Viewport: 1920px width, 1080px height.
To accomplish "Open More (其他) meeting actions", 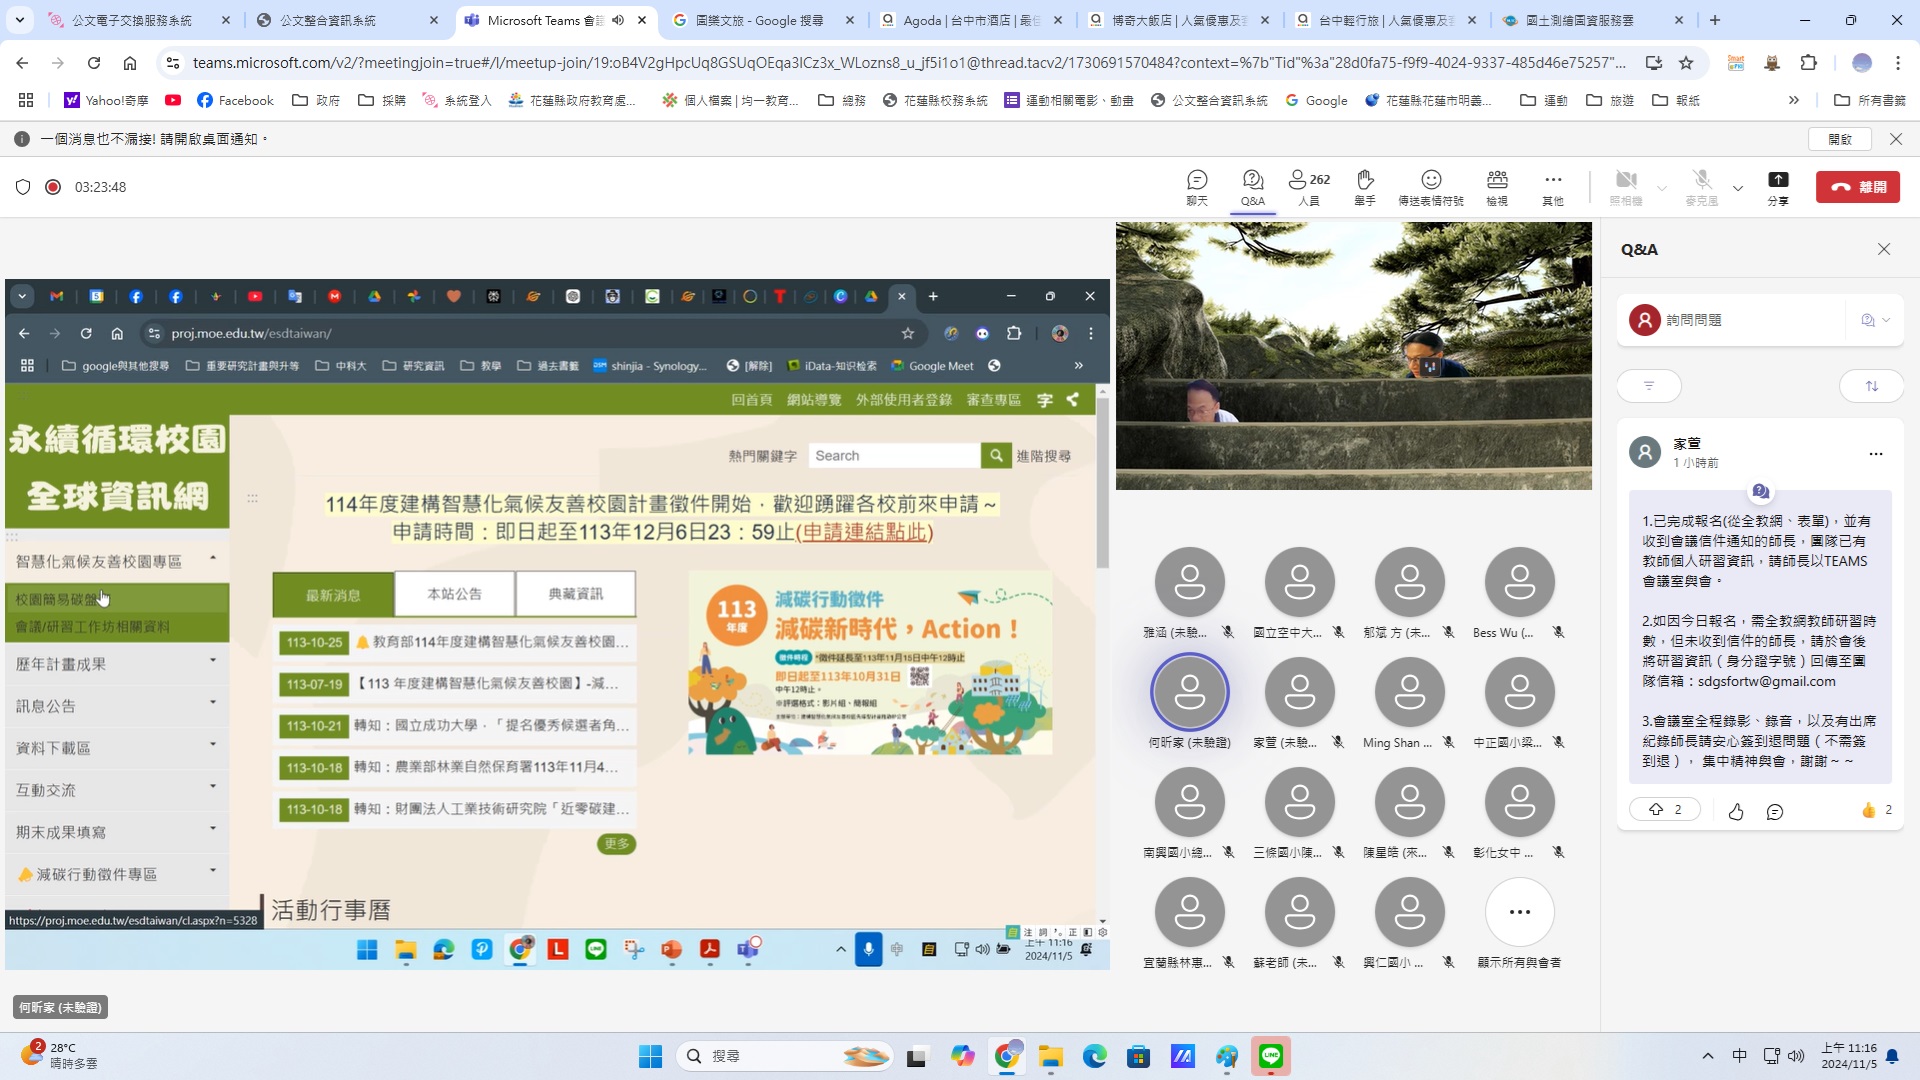I will click(1552, 186).
